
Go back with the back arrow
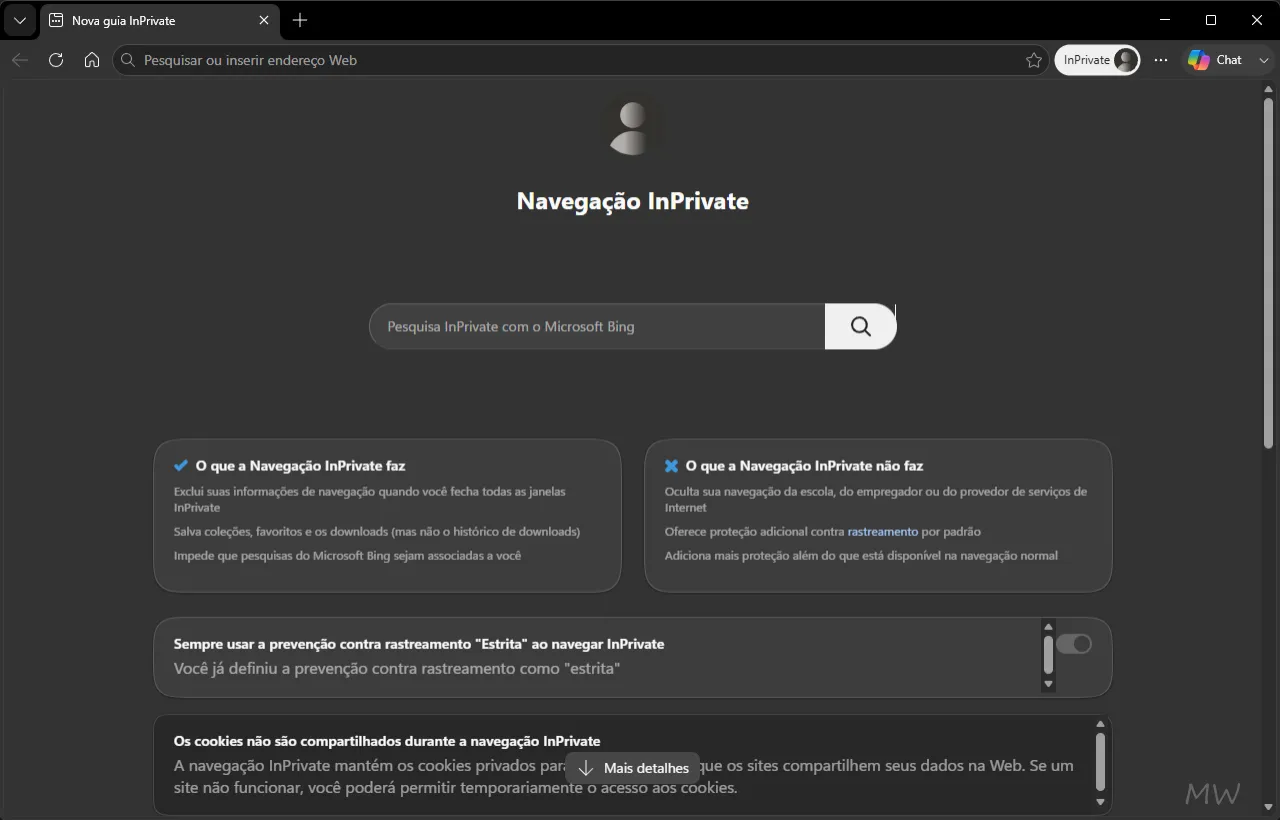[x=20, y=60]
